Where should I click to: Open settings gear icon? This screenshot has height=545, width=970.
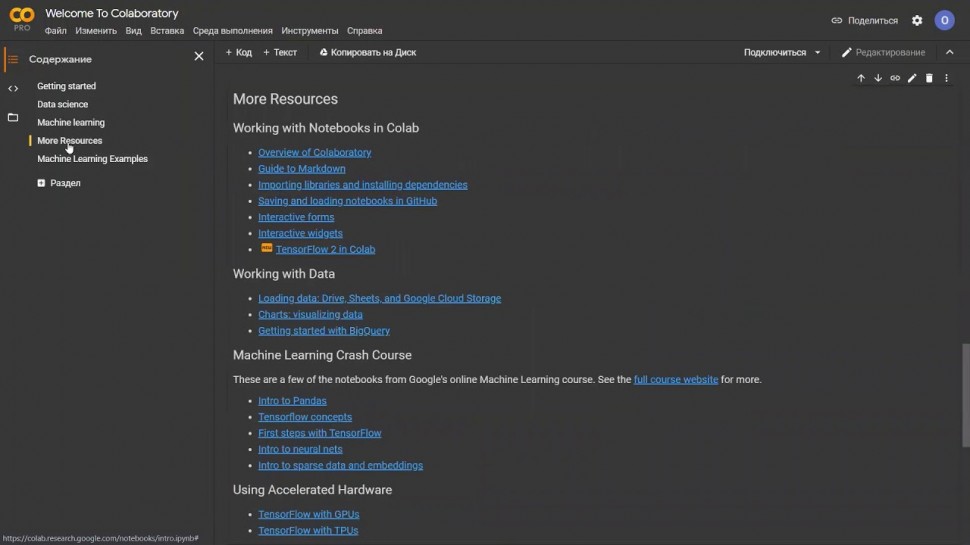coord(917,20)
